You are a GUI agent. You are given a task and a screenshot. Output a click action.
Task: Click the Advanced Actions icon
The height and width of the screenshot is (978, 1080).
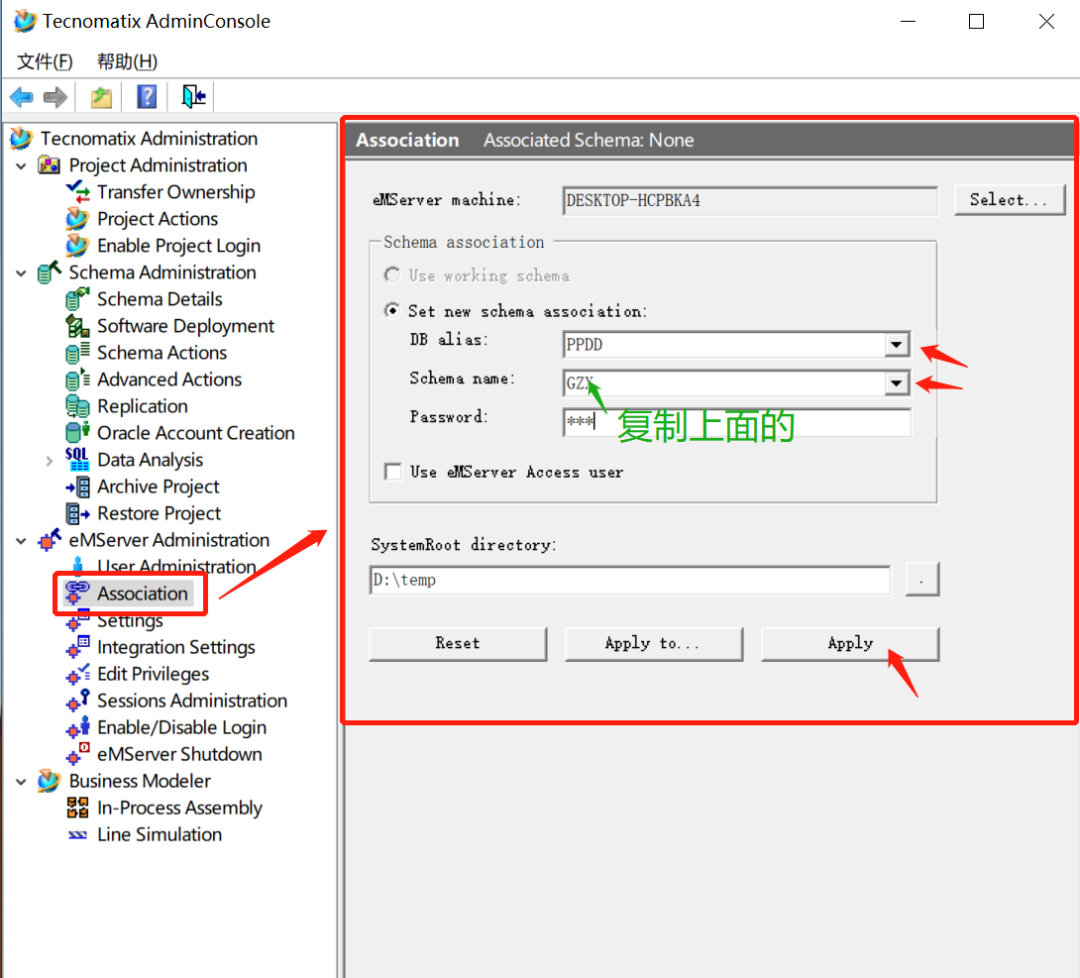77,379
